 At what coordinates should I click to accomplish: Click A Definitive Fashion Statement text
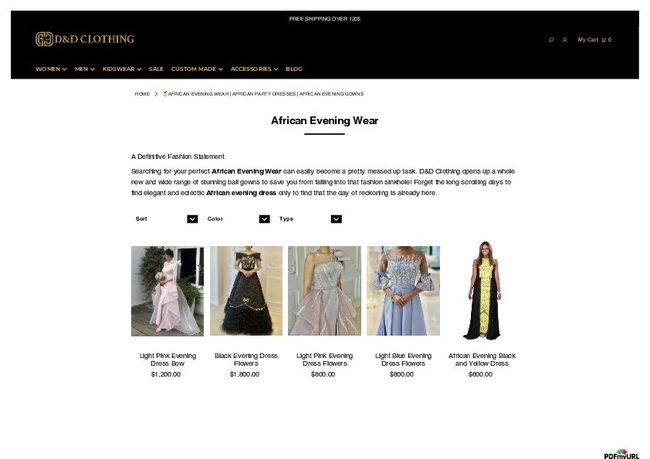point(177,157)
